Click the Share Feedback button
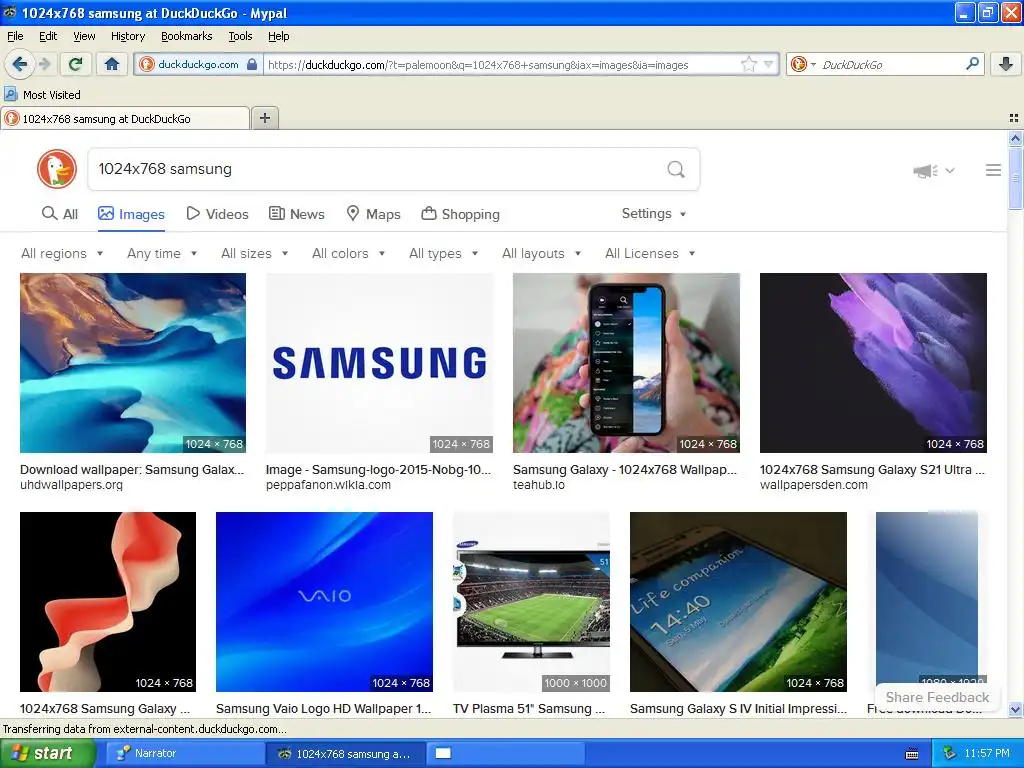 (x=937, y=697)
